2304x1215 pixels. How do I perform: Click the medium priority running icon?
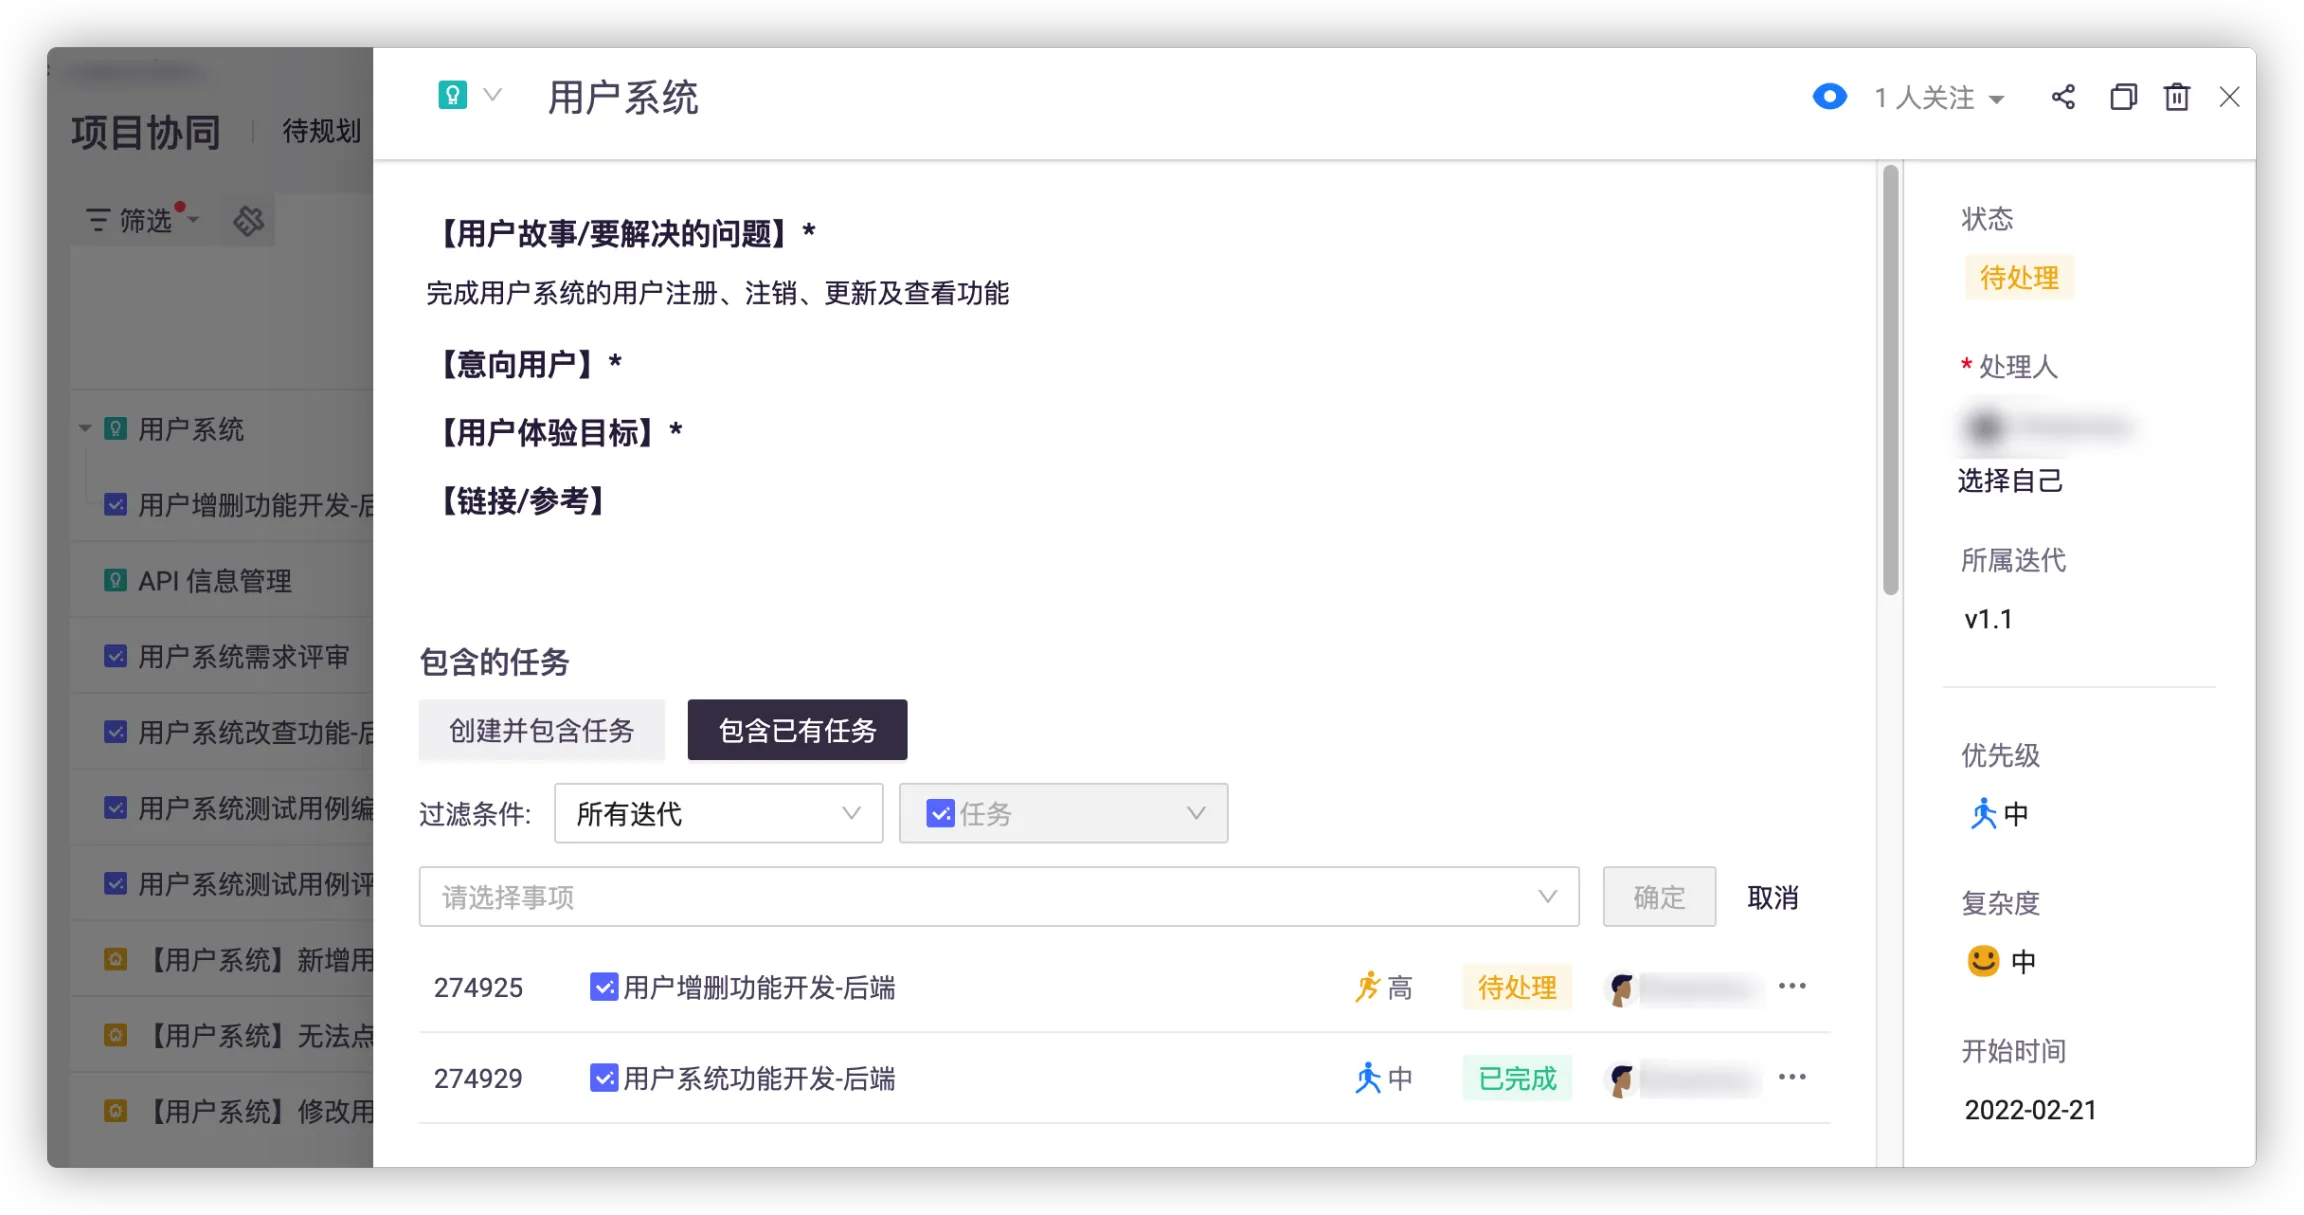1983,814
